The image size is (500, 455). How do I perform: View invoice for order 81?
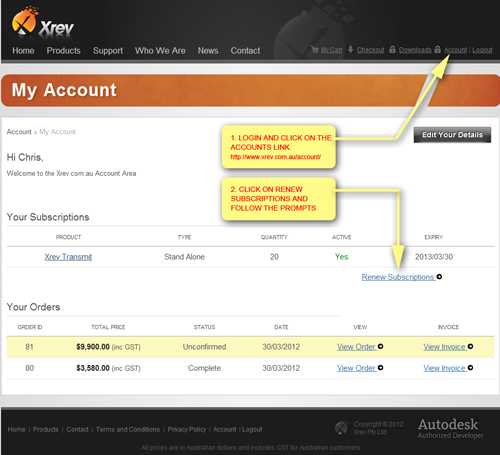pos(445,347)
